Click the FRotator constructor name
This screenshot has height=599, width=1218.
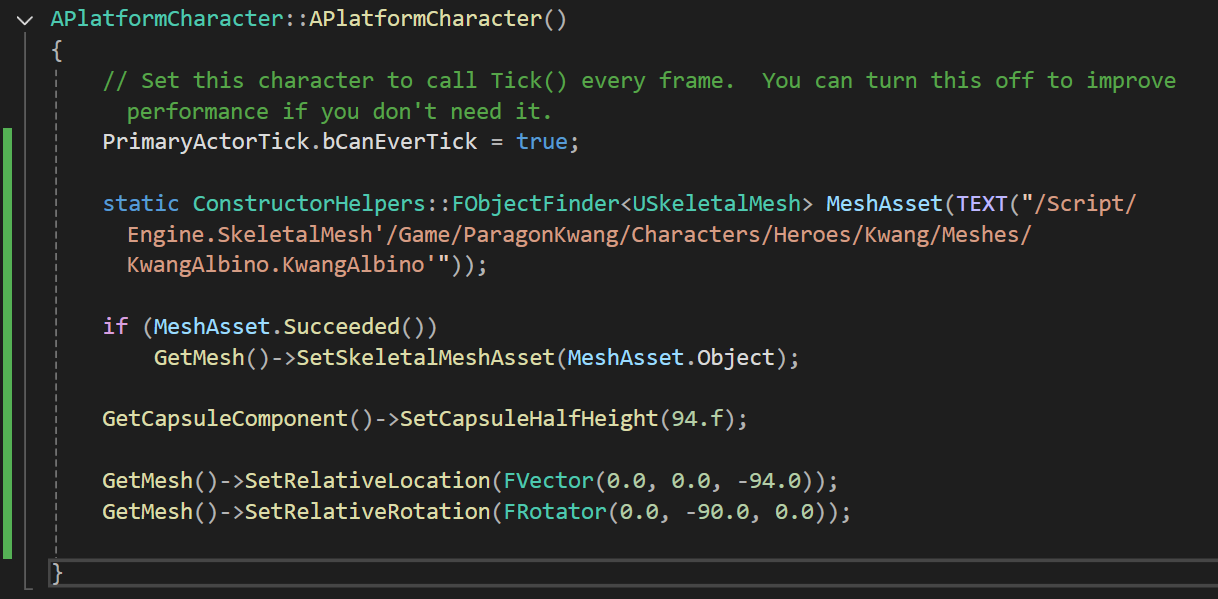pyautogui.click(x=555, y=512)
